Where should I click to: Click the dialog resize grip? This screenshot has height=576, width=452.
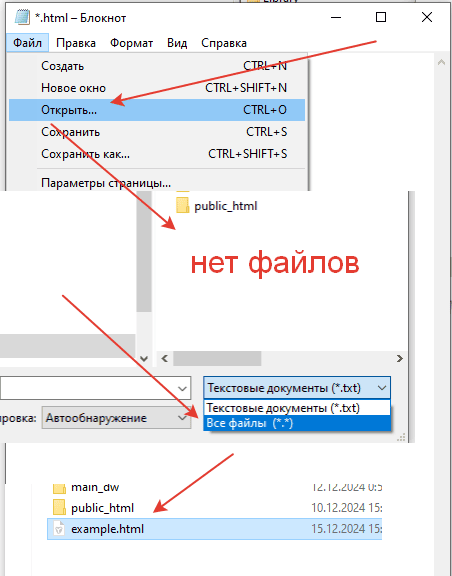(401, 437)
